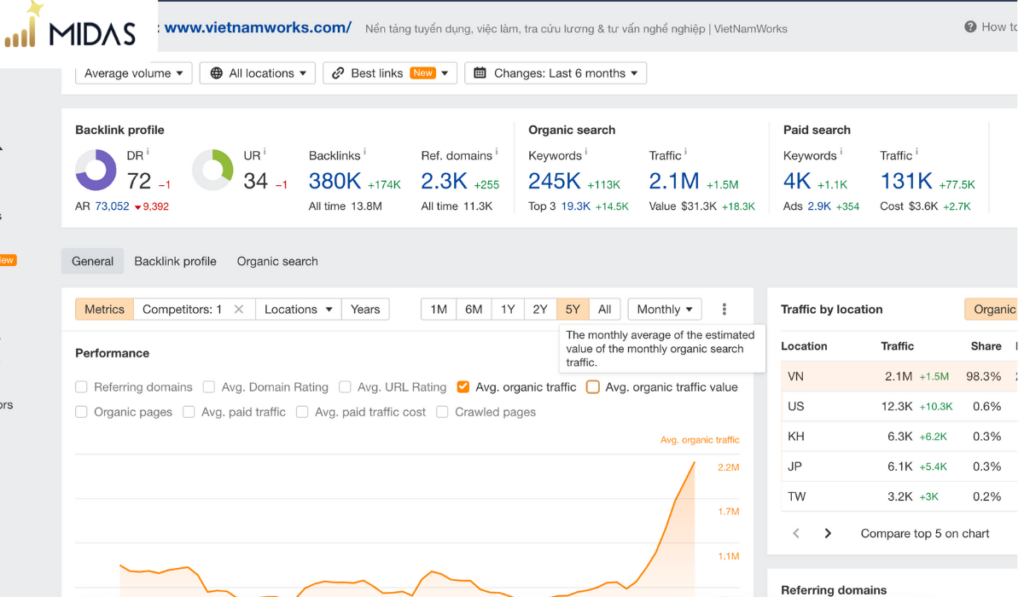Open the www.vietnamworks.com link
This screenshot has height=597, width=1024.
[x=258, y=27]
